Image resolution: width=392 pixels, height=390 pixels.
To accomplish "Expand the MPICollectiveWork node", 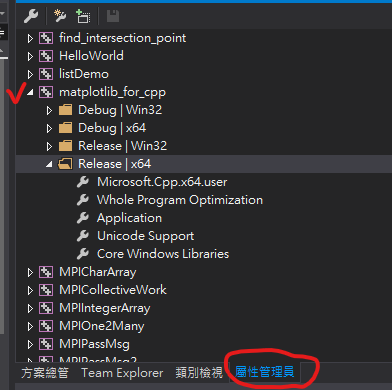I will coord(30,291).
